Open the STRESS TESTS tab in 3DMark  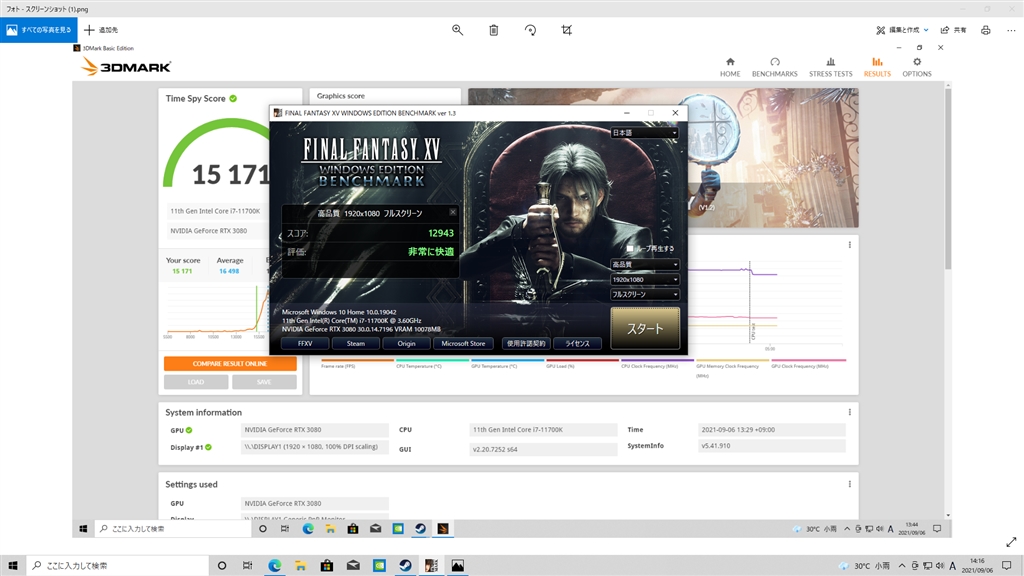click(831, 67)
